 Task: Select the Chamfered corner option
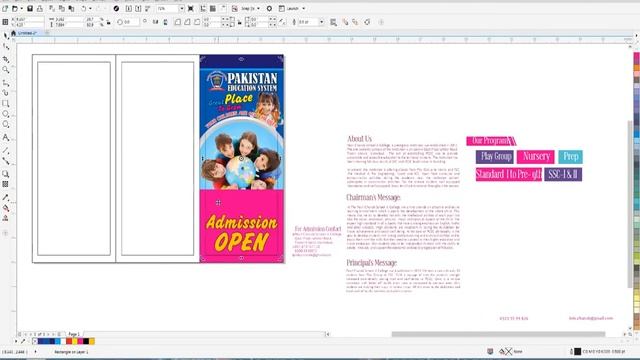tap(197, 22)
